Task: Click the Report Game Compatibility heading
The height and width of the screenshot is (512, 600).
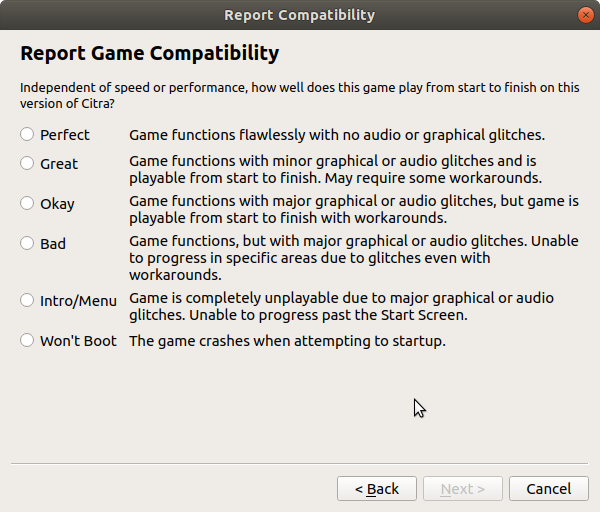Action: point(150,53)
